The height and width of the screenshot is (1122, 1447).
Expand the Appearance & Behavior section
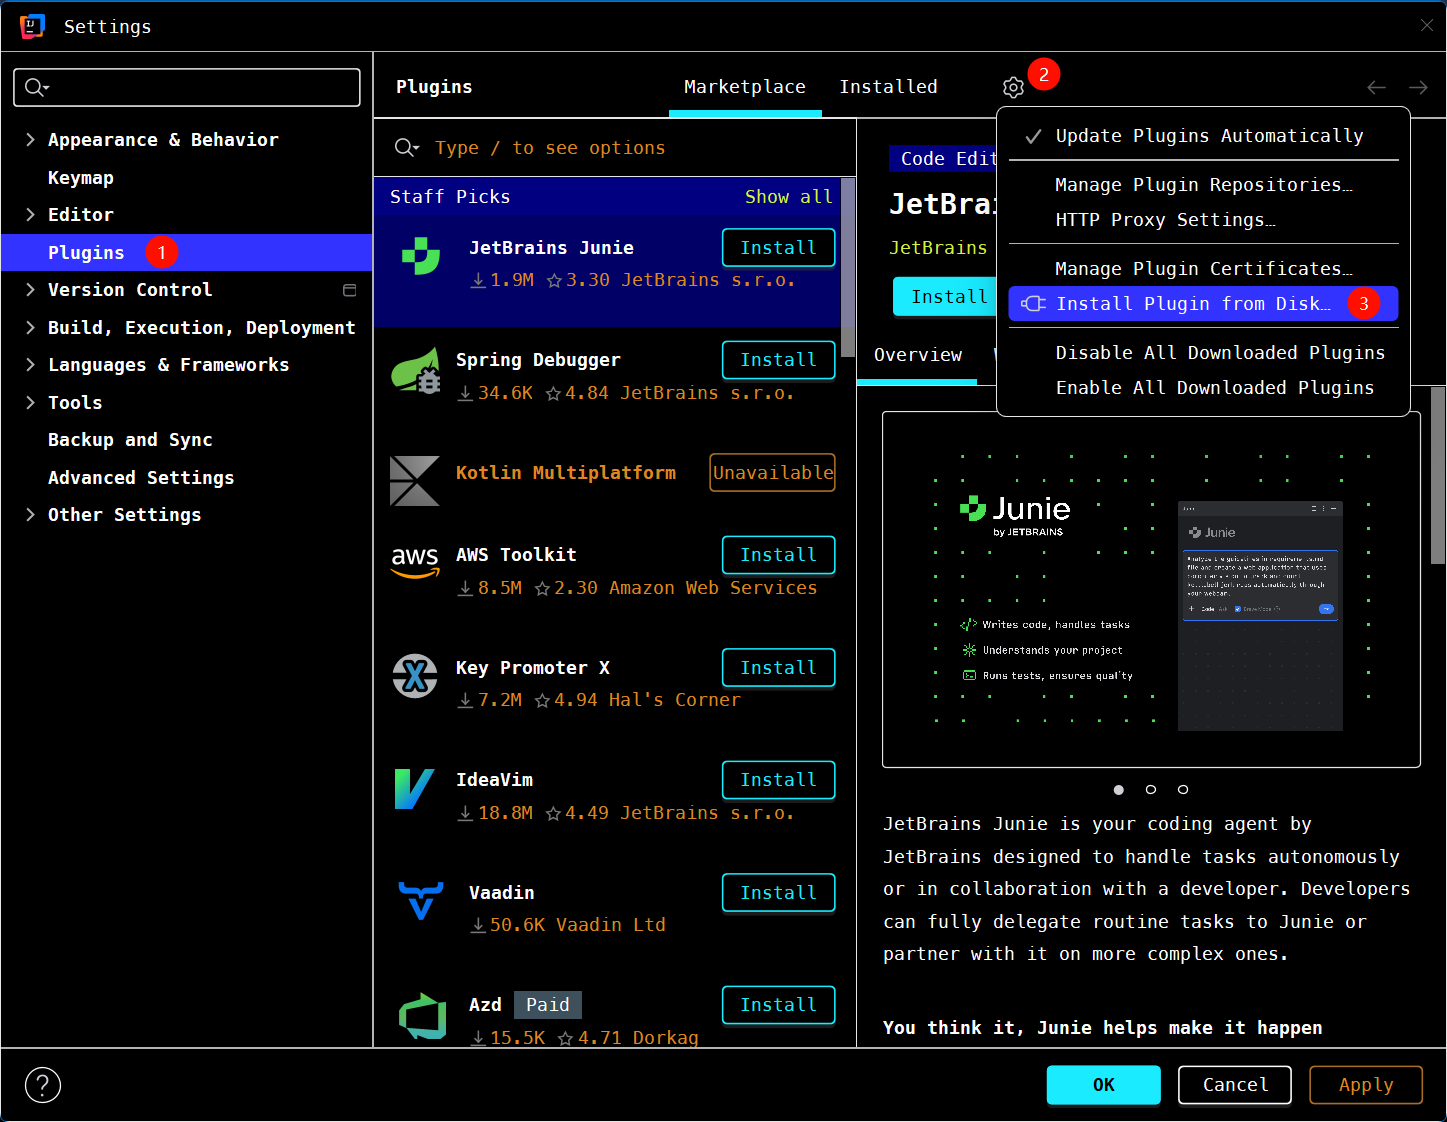tap(31, 140)
